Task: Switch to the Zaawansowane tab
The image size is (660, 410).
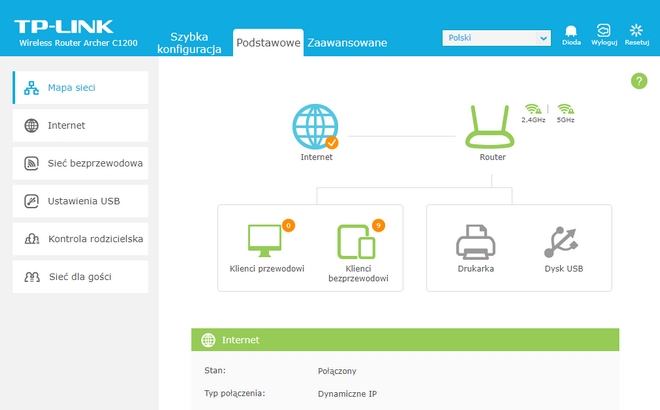Action: coord(347,43)
